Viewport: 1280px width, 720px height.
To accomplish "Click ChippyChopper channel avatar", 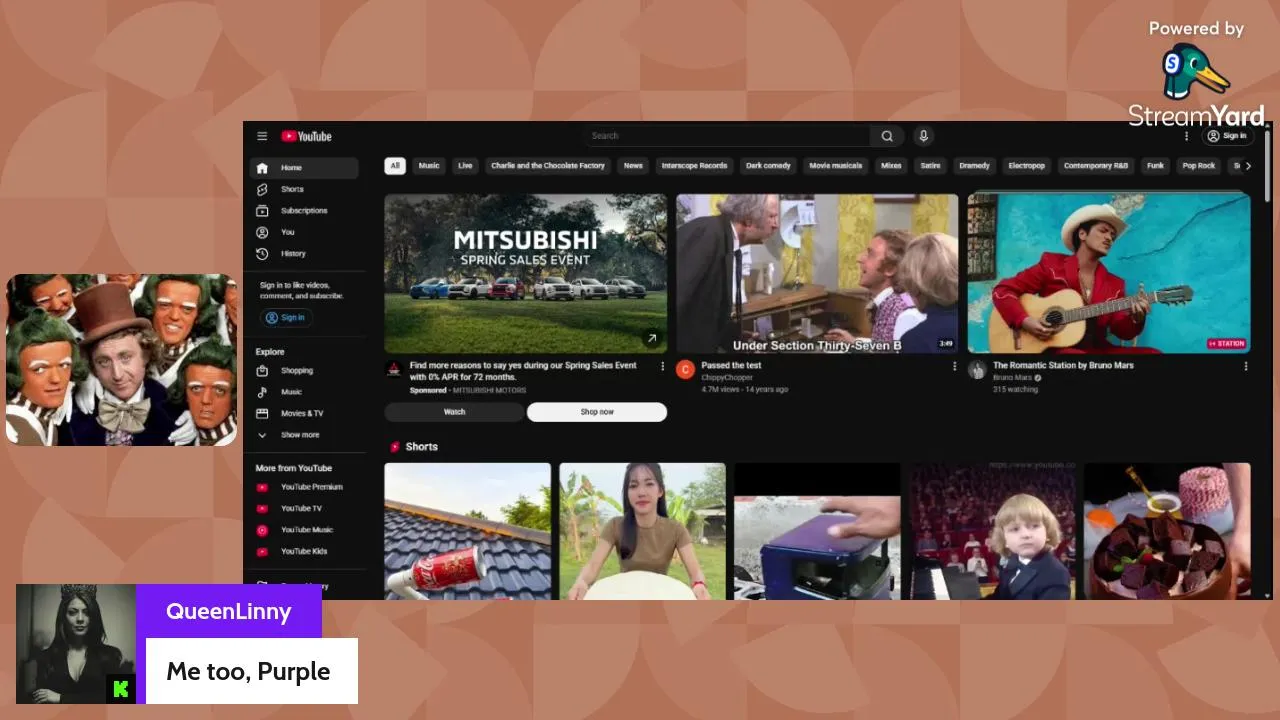I will pyautogui.click(x=685, y=370).
